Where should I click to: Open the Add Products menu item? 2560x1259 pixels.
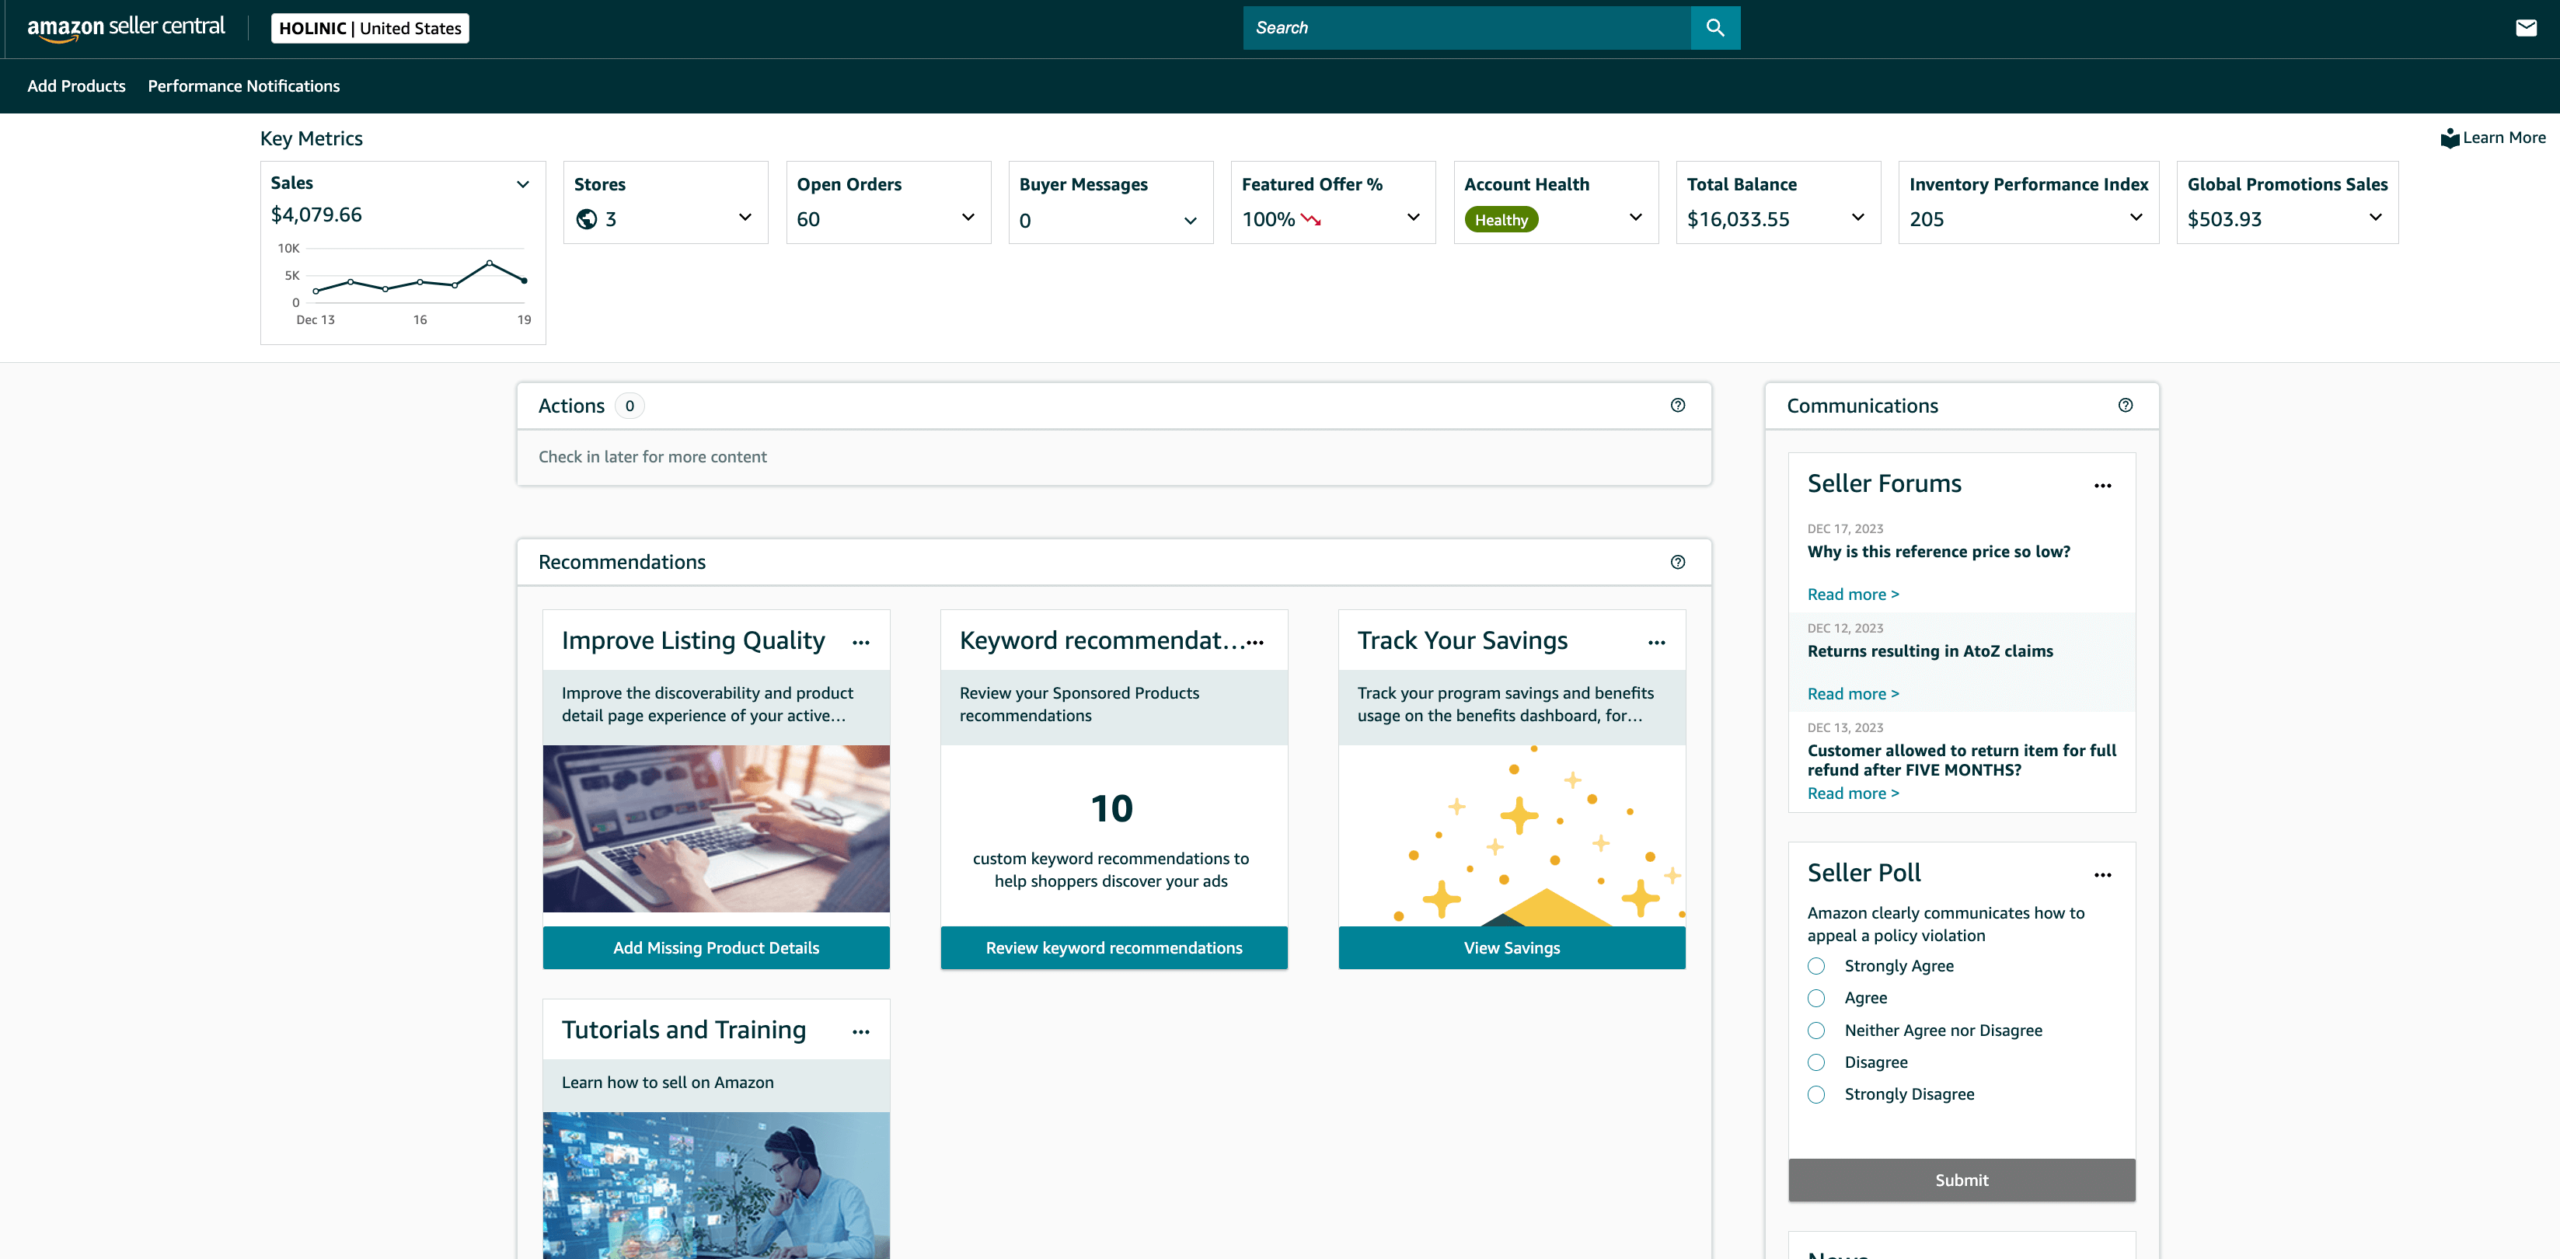(x=75, y=85)
